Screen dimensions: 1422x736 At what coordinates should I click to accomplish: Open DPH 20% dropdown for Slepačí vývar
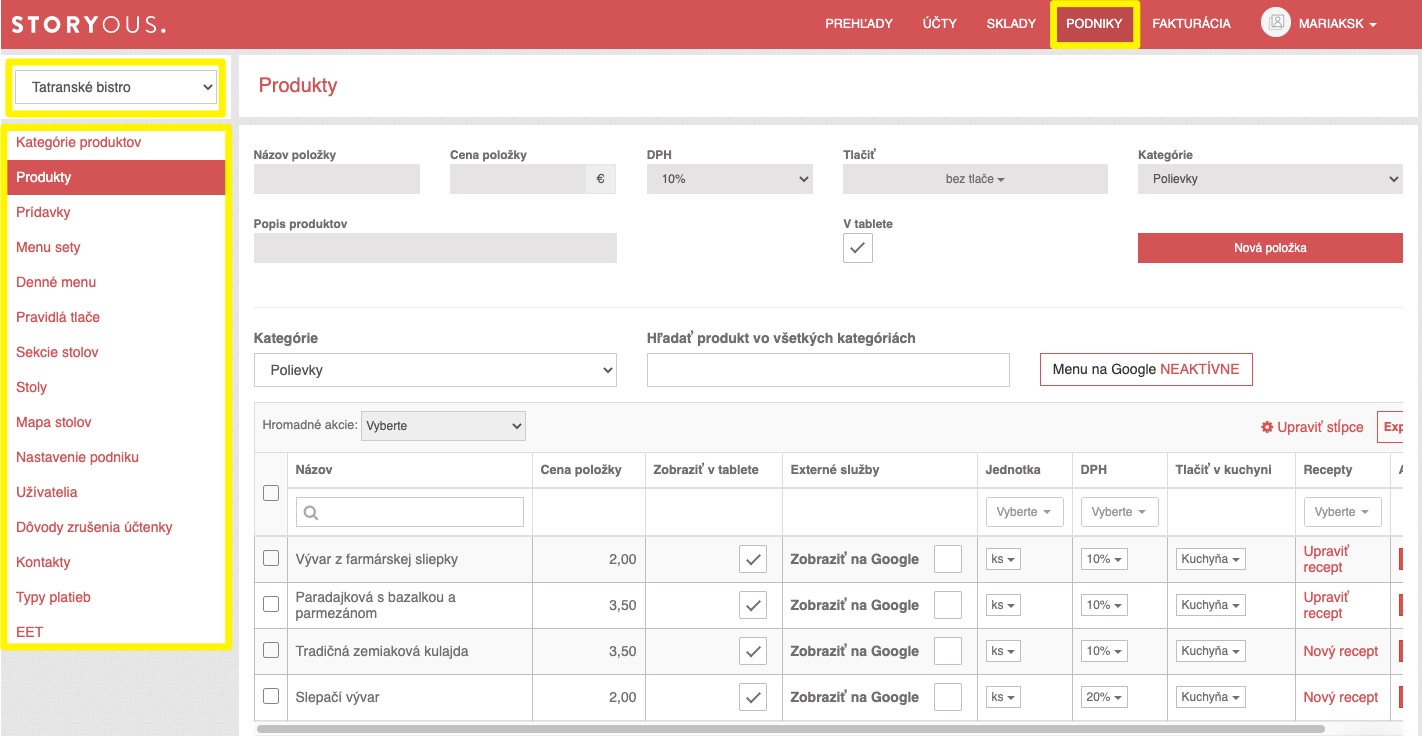pyautogui.click(x=1104, y=697)
